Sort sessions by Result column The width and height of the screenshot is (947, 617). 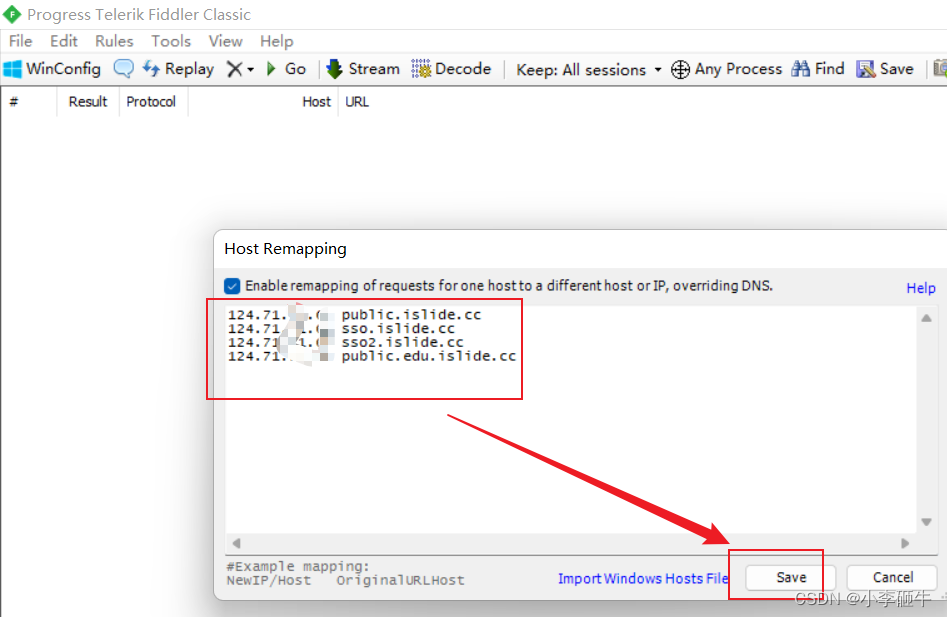click(x=88, y=101)
